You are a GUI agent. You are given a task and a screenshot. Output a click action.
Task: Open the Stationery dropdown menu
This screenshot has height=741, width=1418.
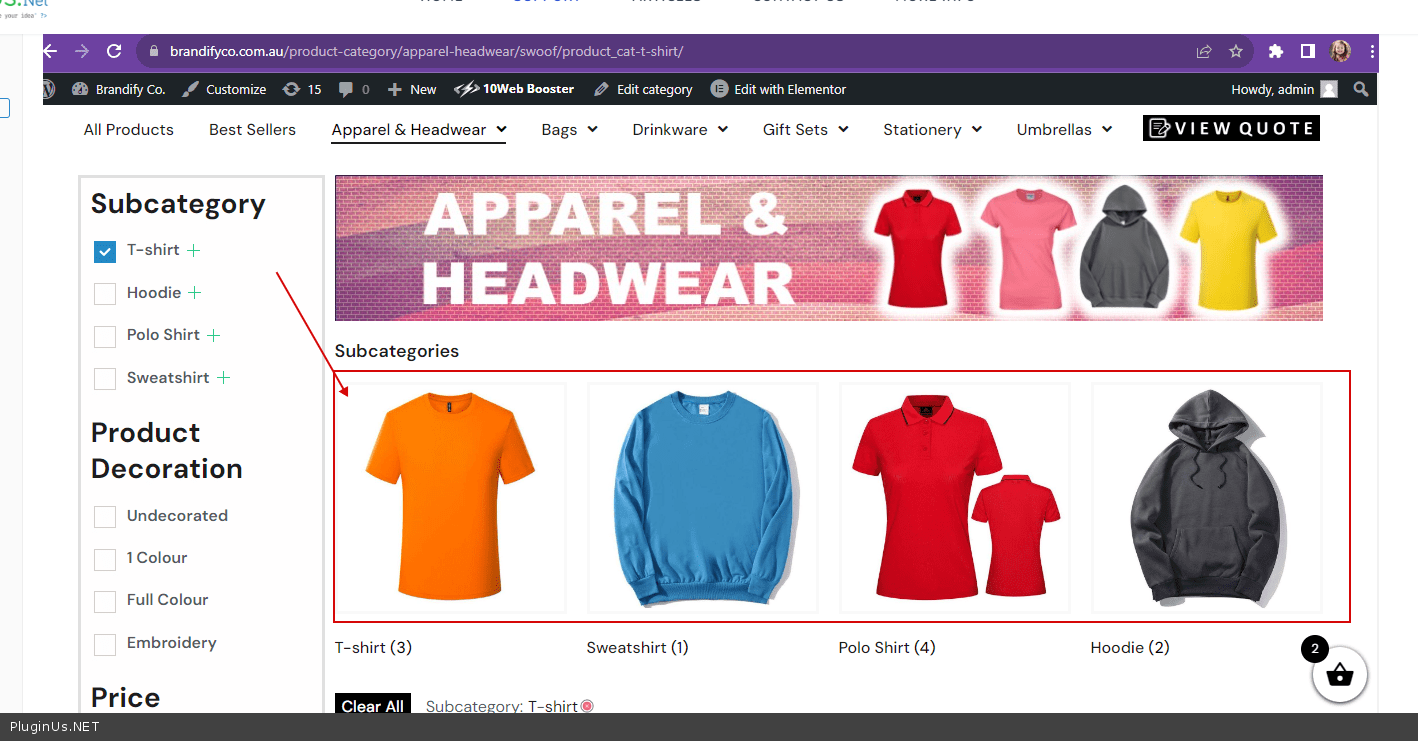pyautogui.click(x=932, y=129)
